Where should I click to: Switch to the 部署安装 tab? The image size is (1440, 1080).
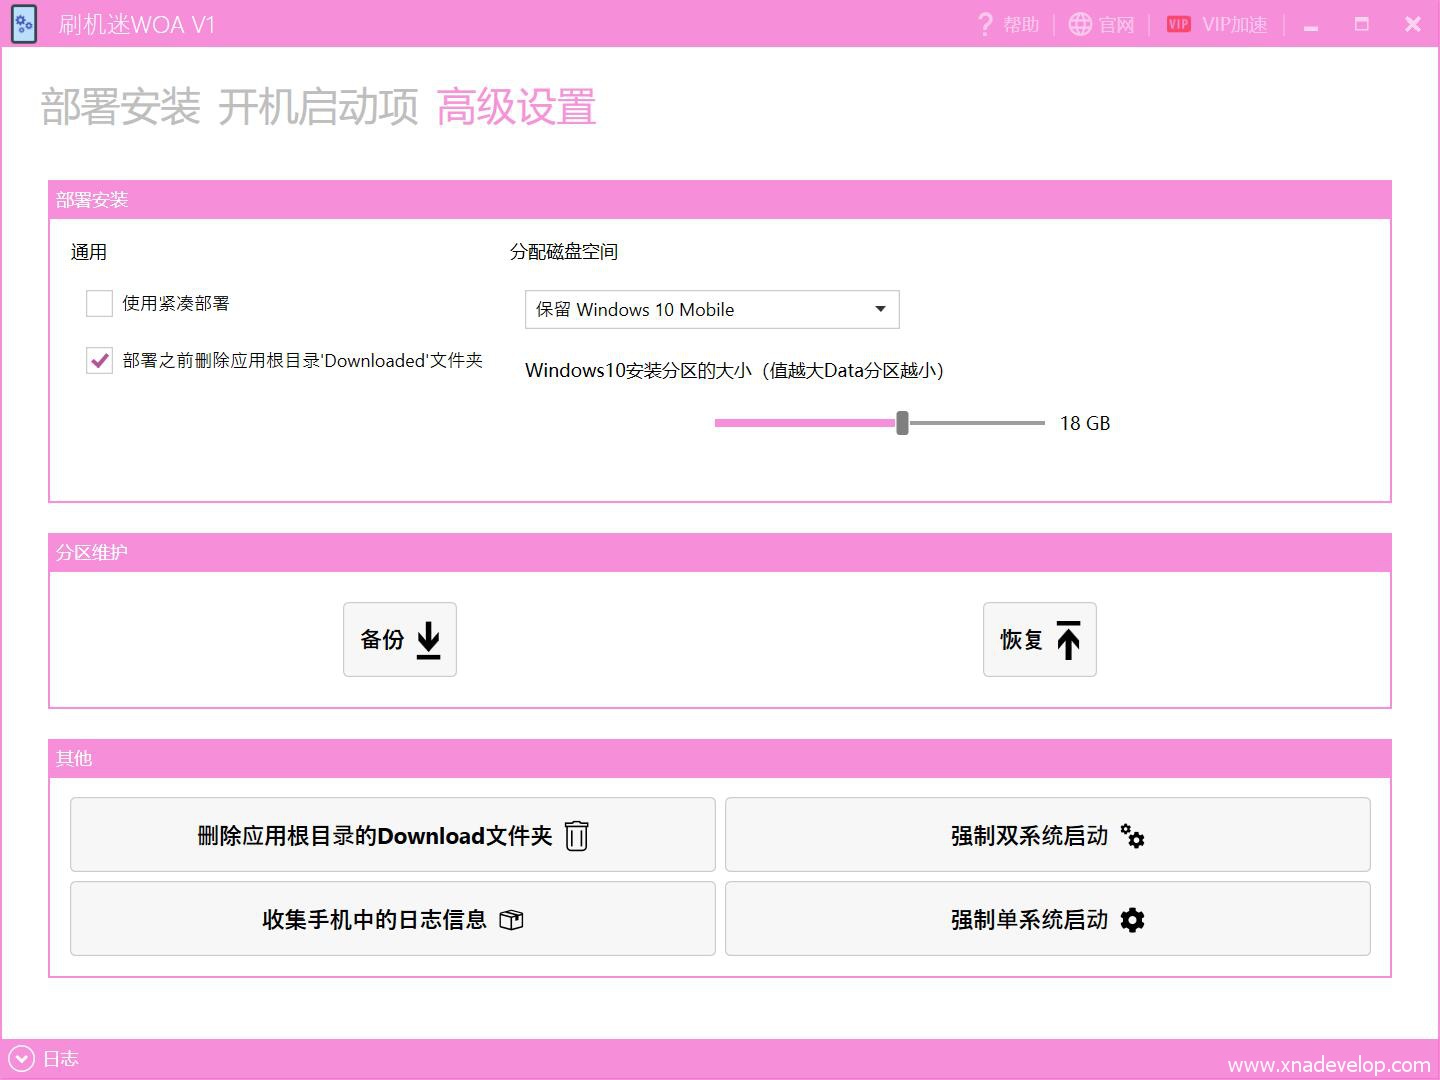tap(120, 108)
